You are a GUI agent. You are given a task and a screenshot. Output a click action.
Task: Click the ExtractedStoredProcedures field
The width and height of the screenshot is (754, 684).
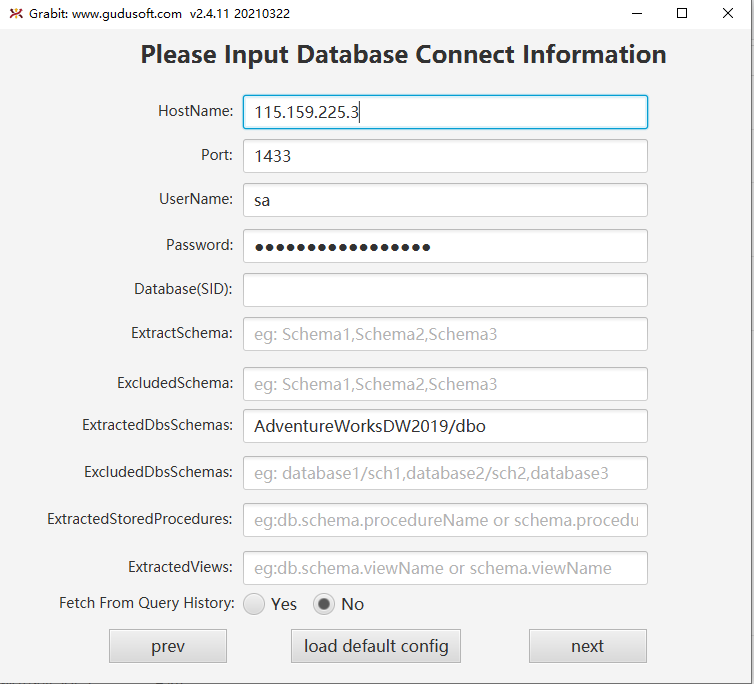[x=445, y=520]
